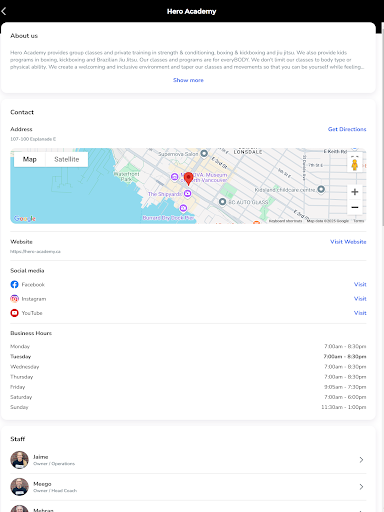This screenshot has width=384, height=512.
Task: Click the address text 107-100 Esplanade E
Action: tap(33, 139)
